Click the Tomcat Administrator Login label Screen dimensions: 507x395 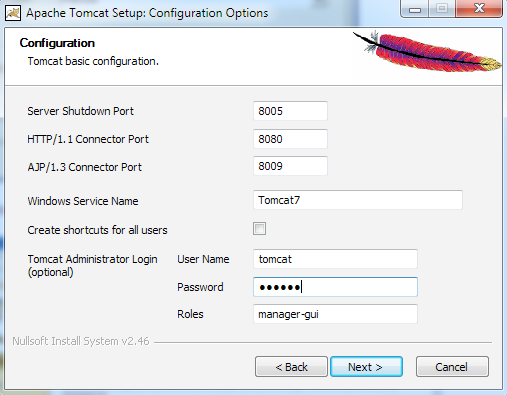[92, 265]
